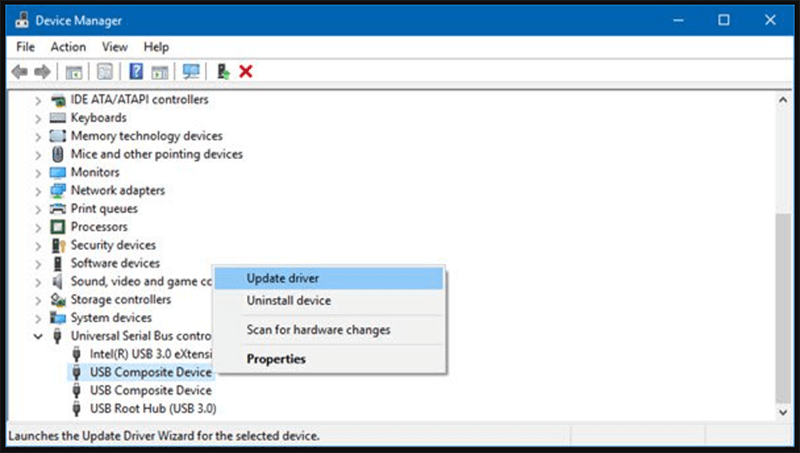This screenshot has width=800, height=453.
Task: Click the System devices folder icon
Action: [x=58, y=318]
